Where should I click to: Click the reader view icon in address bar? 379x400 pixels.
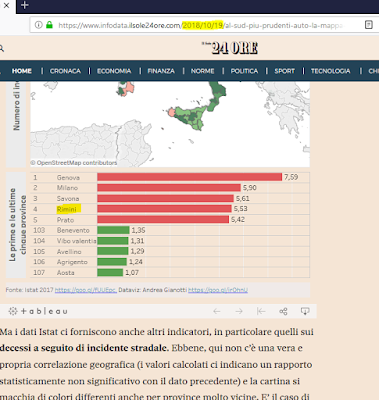click(x=368, y=25)
